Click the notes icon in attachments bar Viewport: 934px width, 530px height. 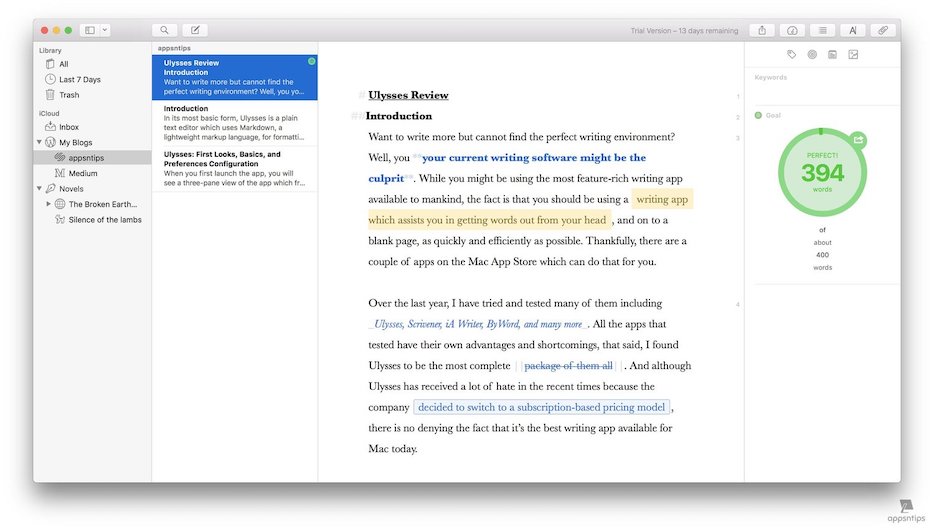pyautogui.click(x=832, y=55)
